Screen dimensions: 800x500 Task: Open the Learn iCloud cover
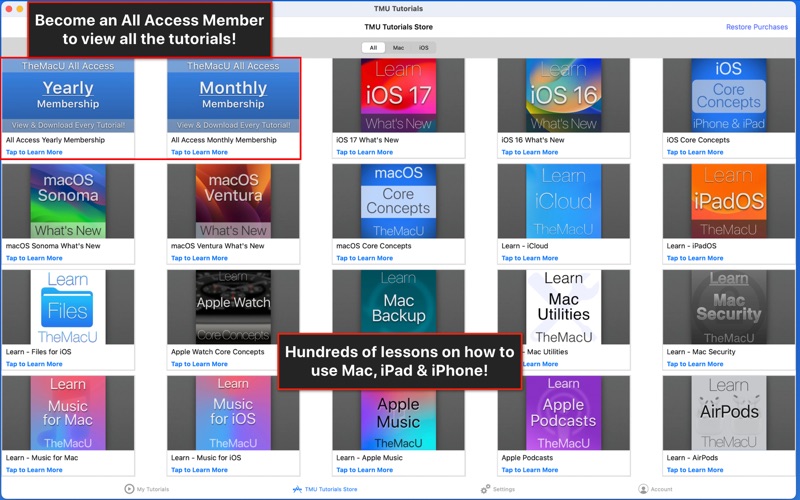point(564,201)
